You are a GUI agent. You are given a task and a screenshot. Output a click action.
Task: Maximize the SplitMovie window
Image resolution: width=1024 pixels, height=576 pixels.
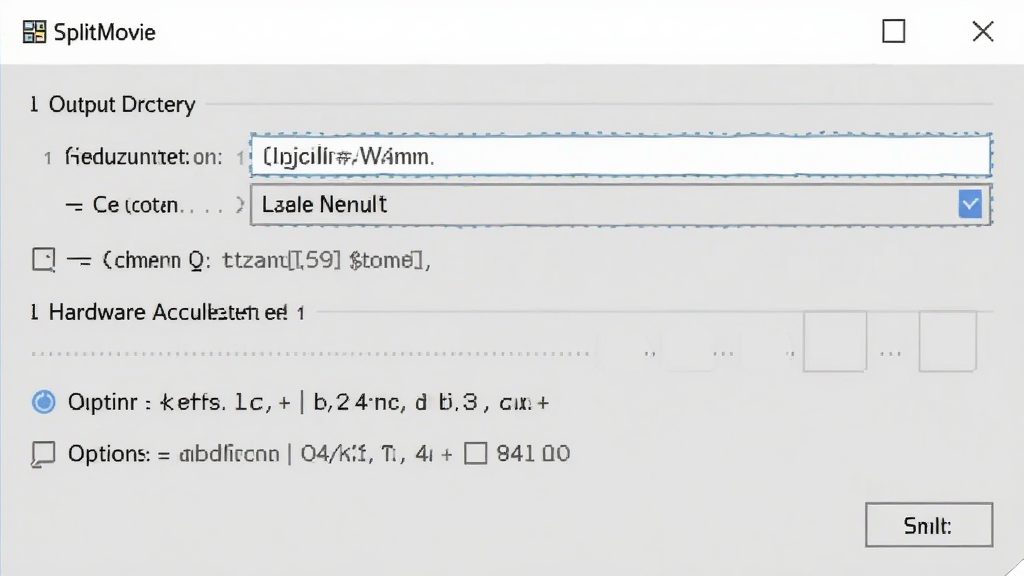(893, 31)
